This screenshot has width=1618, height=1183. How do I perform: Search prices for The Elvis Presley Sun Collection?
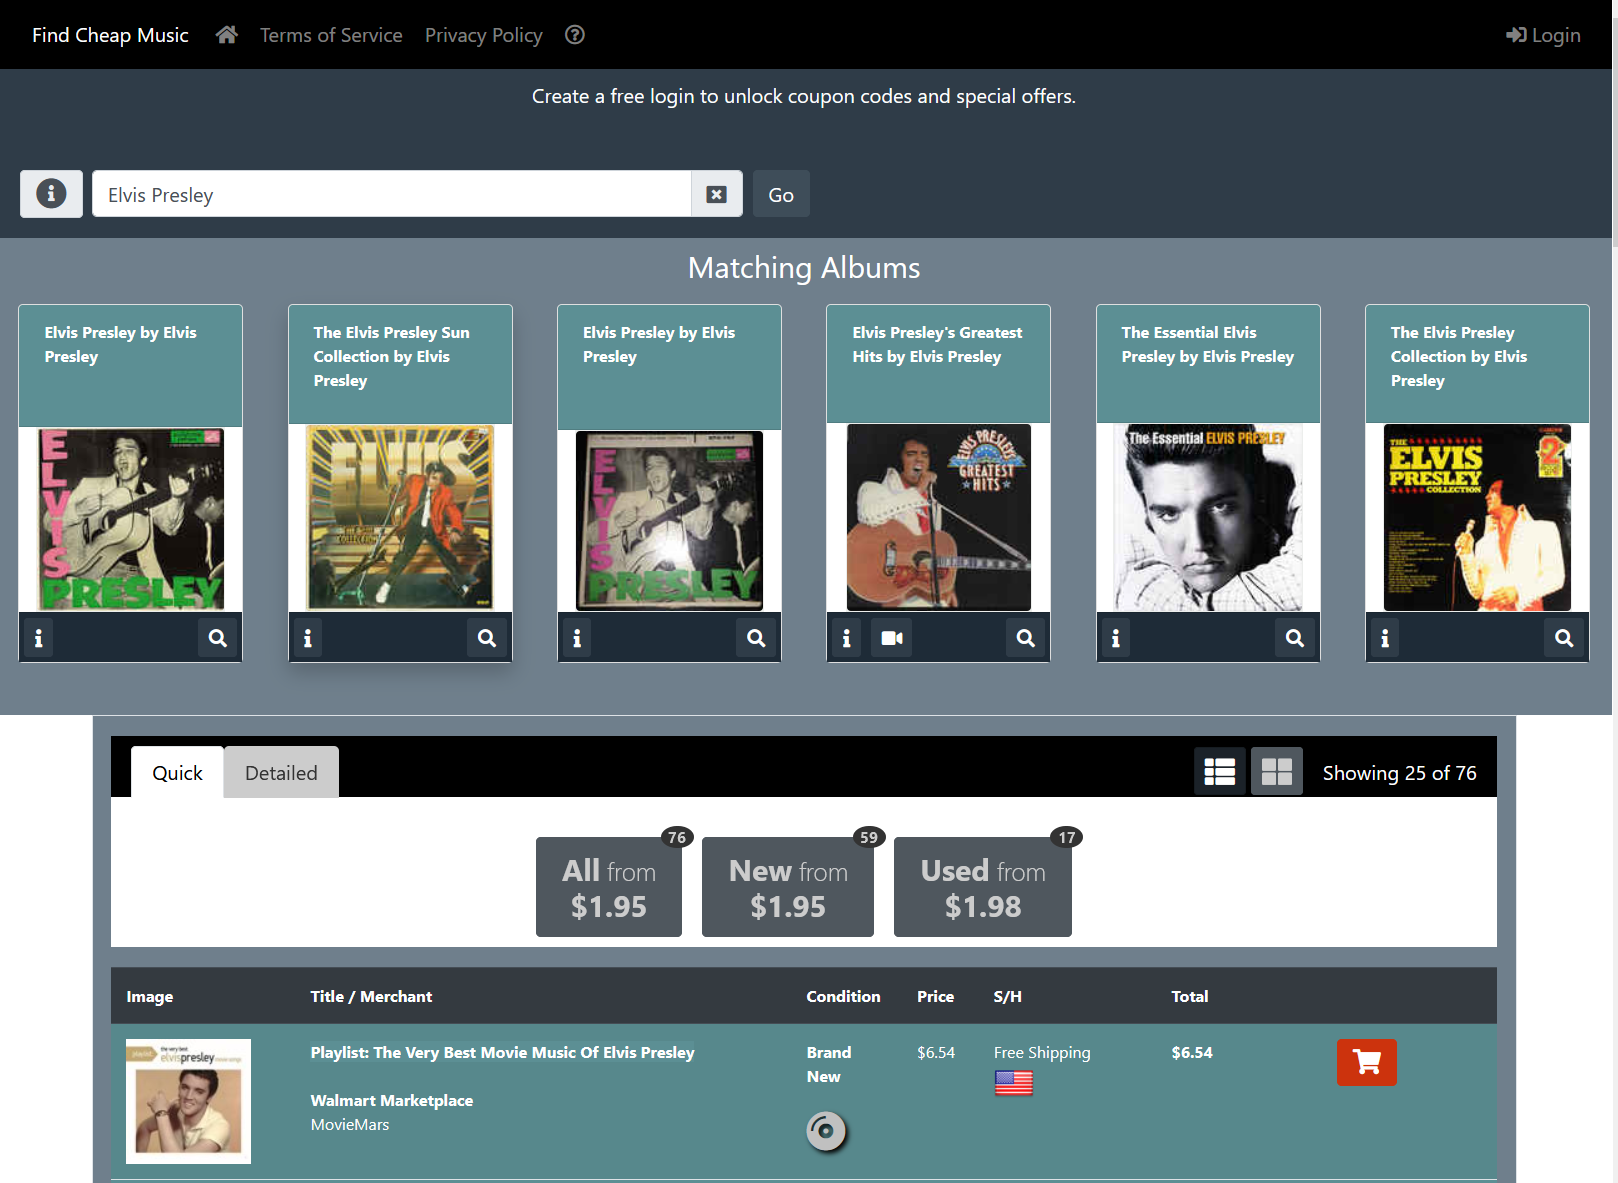pos(486,638)
